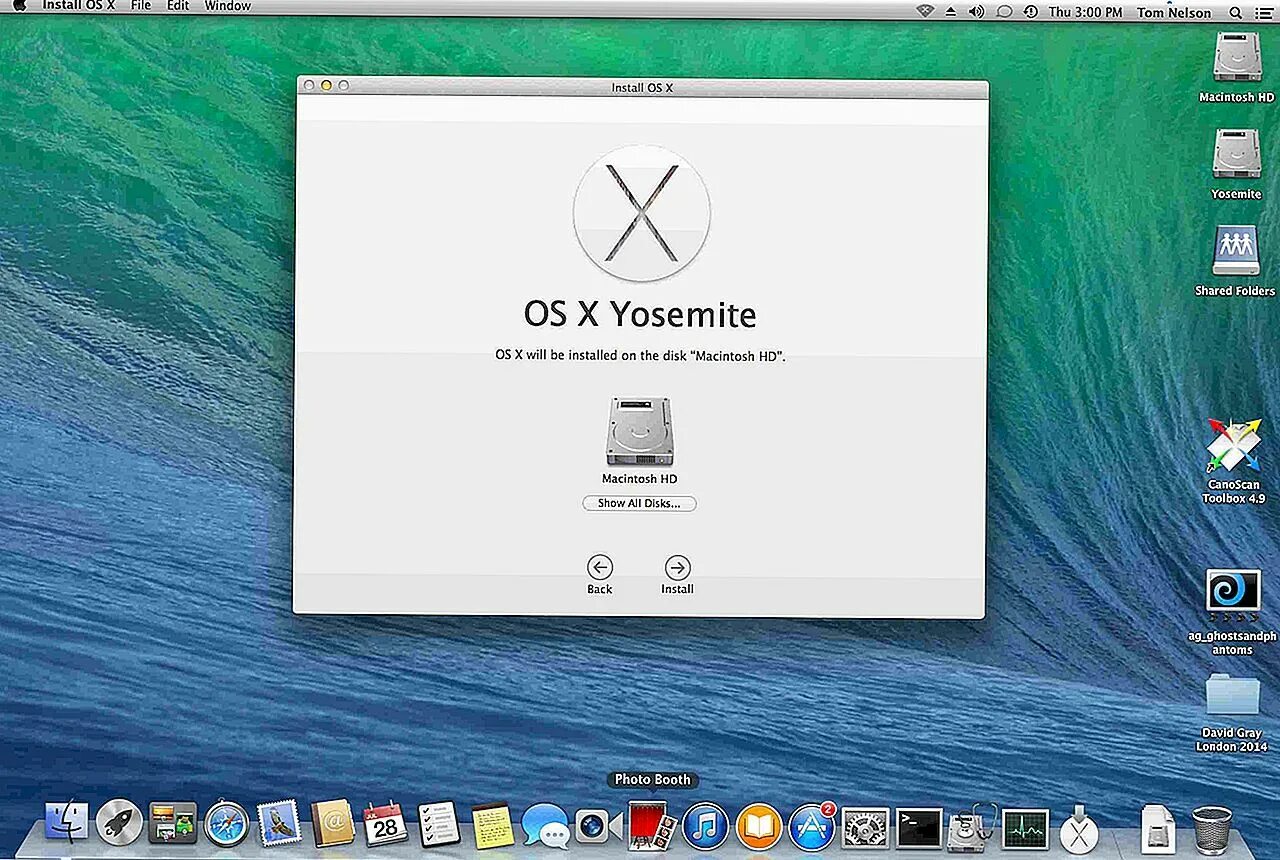The image size is (1280, 860).
Task: Open Launchpad from the Dock
Action: (x=120, y=823)
